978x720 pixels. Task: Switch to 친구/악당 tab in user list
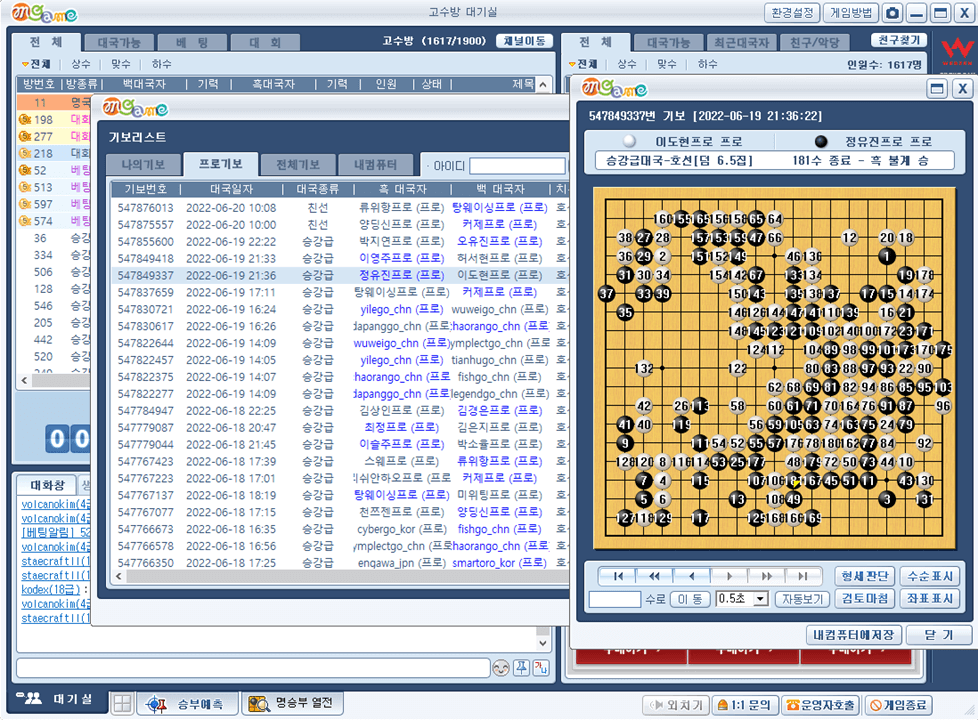pyautogui.click(x=815, y=42)
